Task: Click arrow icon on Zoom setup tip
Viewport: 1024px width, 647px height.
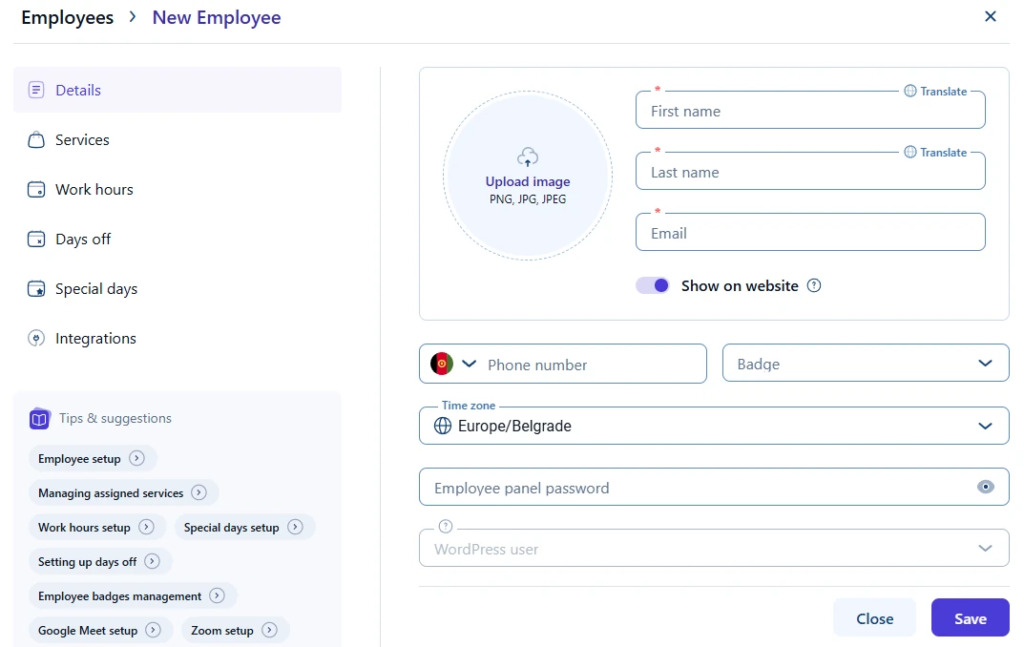Action: (x=269, y=630)
